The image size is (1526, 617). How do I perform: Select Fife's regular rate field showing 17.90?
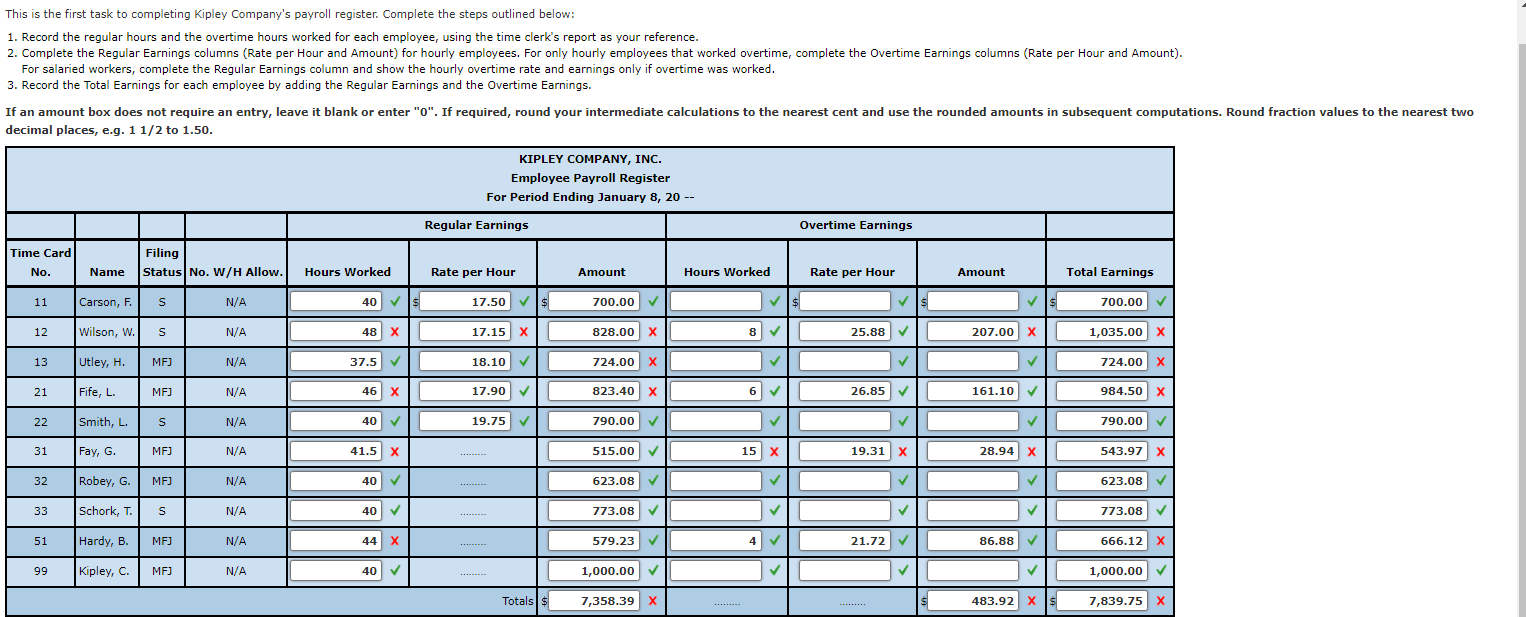[467, 391]
